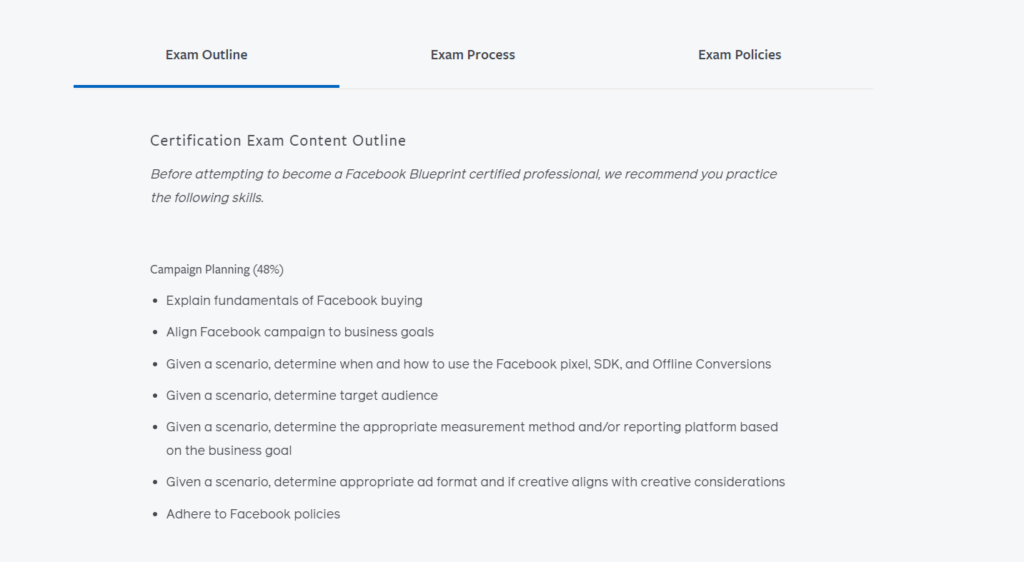Select the Exam Outline tab
1024x562 pixels.
pyautogui.click(x=206, y=55)
